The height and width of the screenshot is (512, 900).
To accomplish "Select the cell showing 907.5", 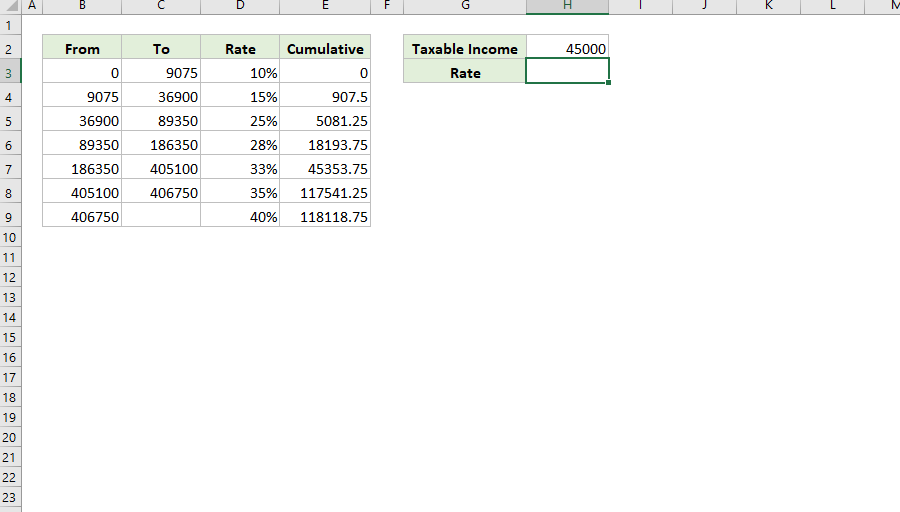I will [325, 97].
